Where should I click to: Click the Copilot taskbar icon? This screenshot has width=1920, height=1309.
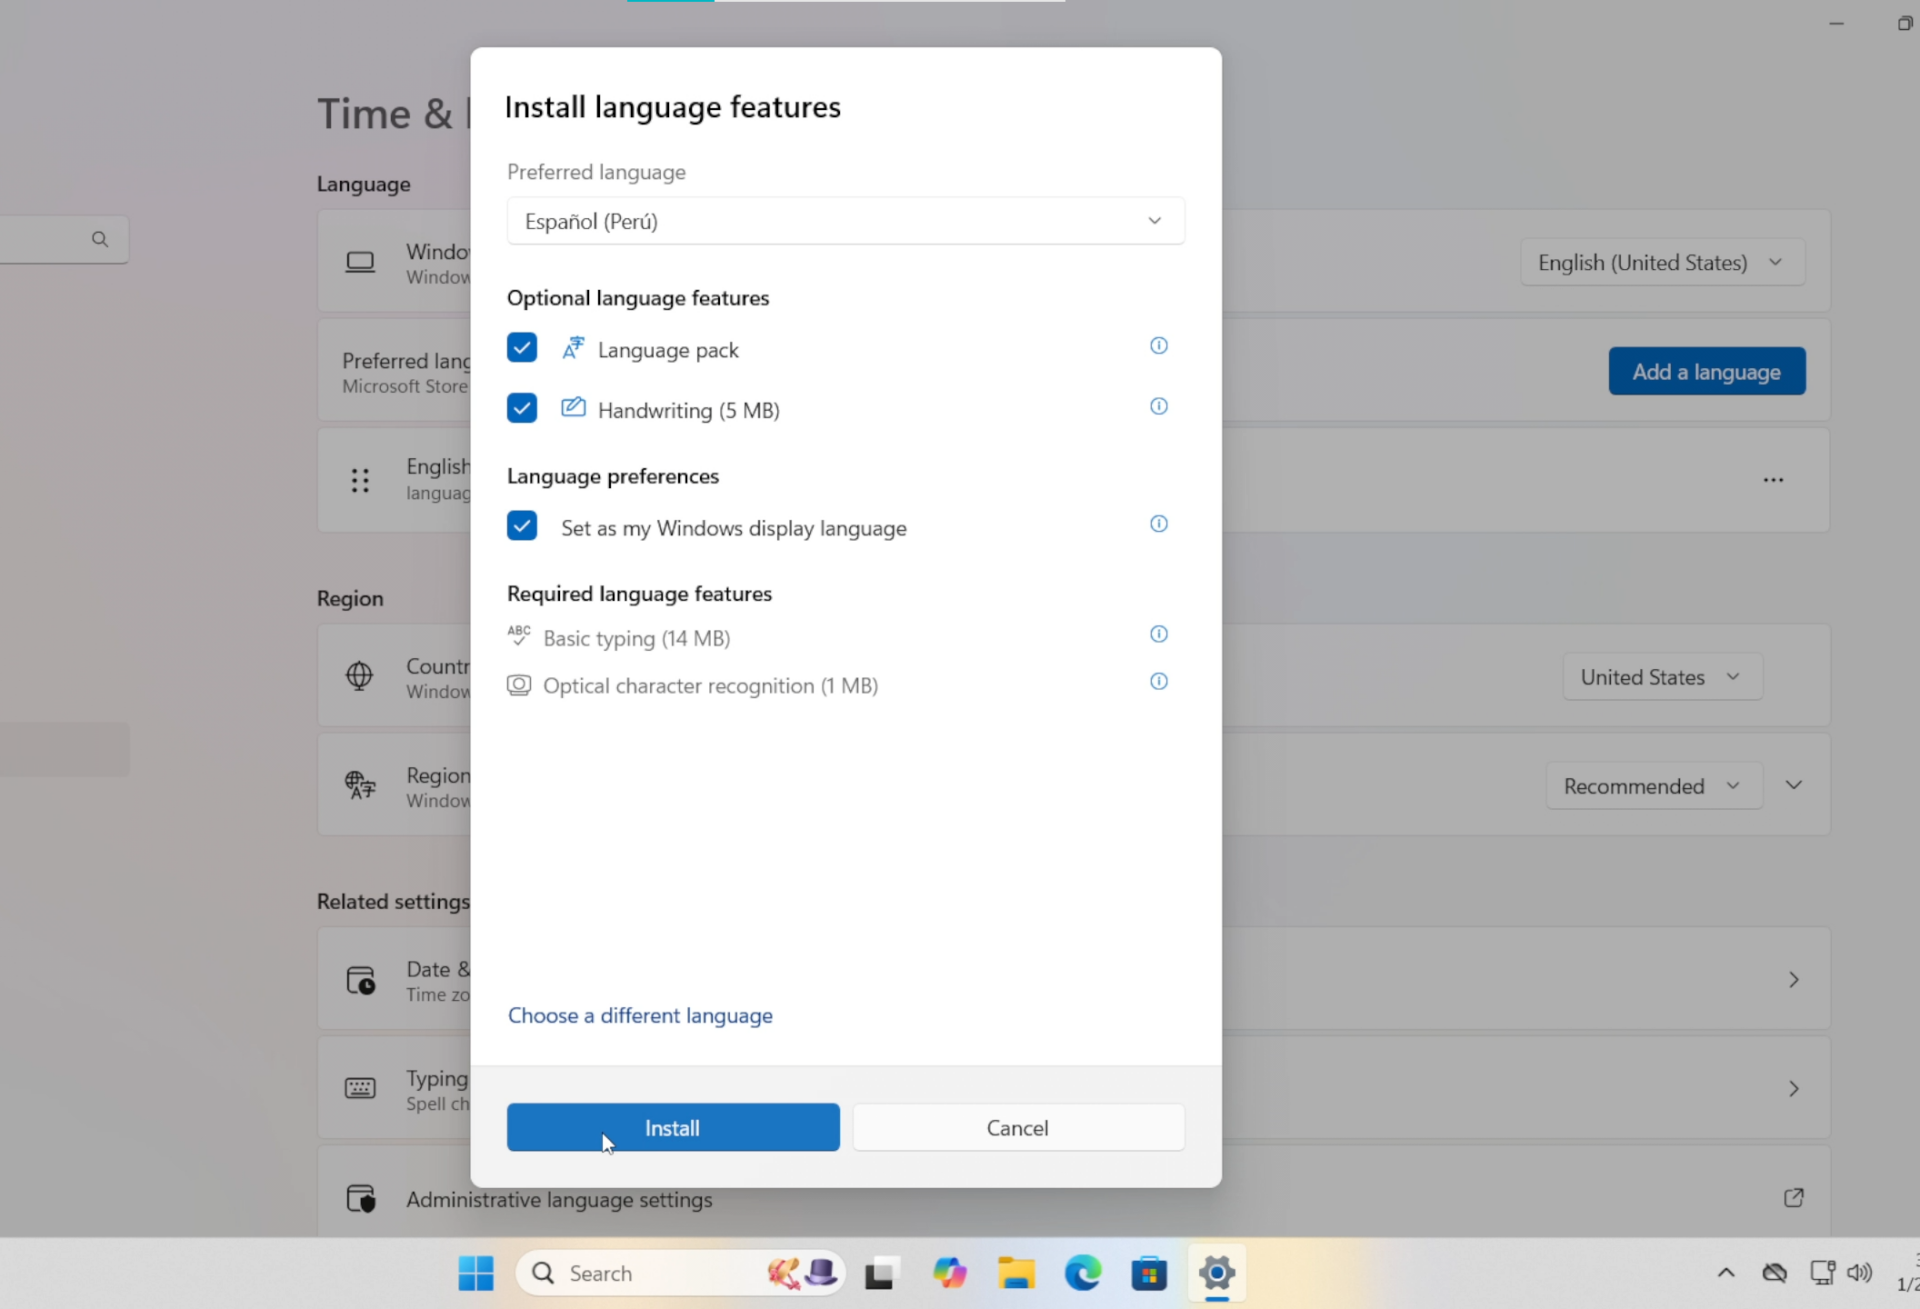point(949,1273)
